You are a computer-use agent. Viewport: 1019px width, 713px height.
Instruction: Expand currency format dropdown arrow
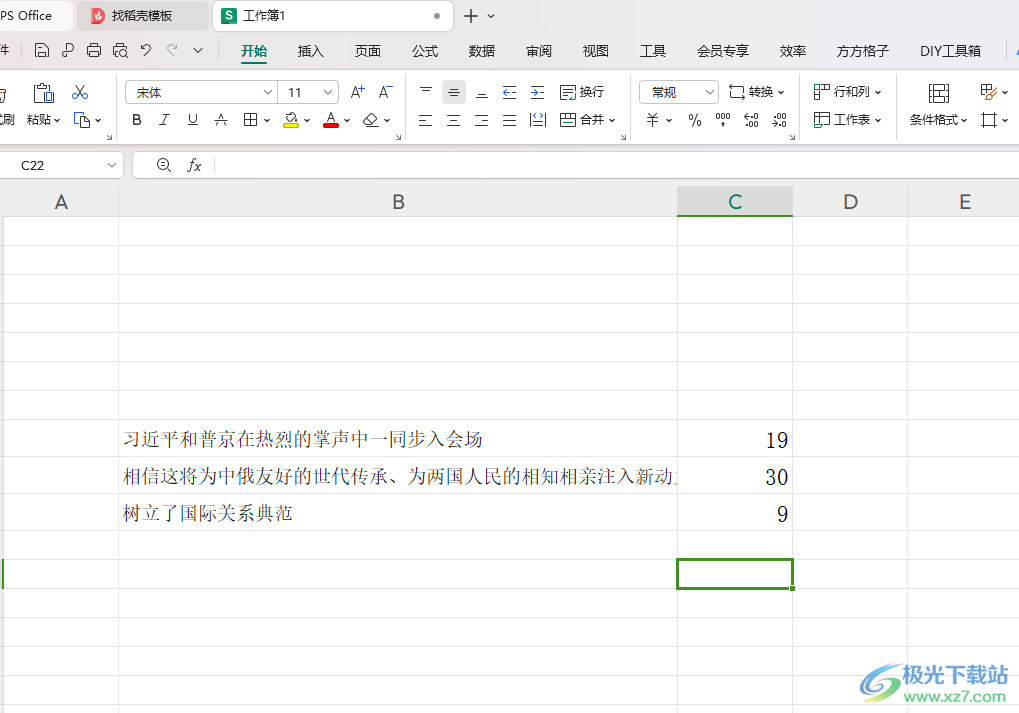669,120
